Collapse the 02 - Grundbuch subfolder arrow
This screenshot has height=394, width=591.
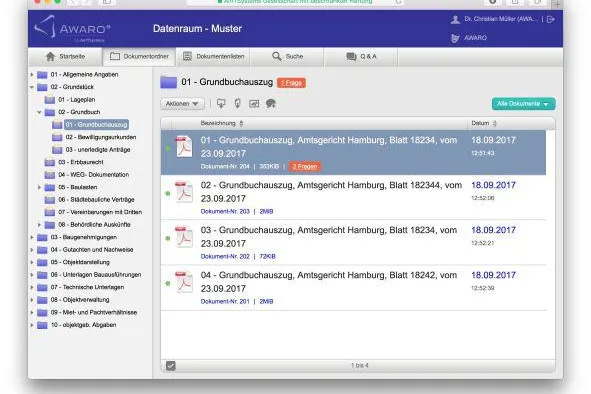click(39, 112)
